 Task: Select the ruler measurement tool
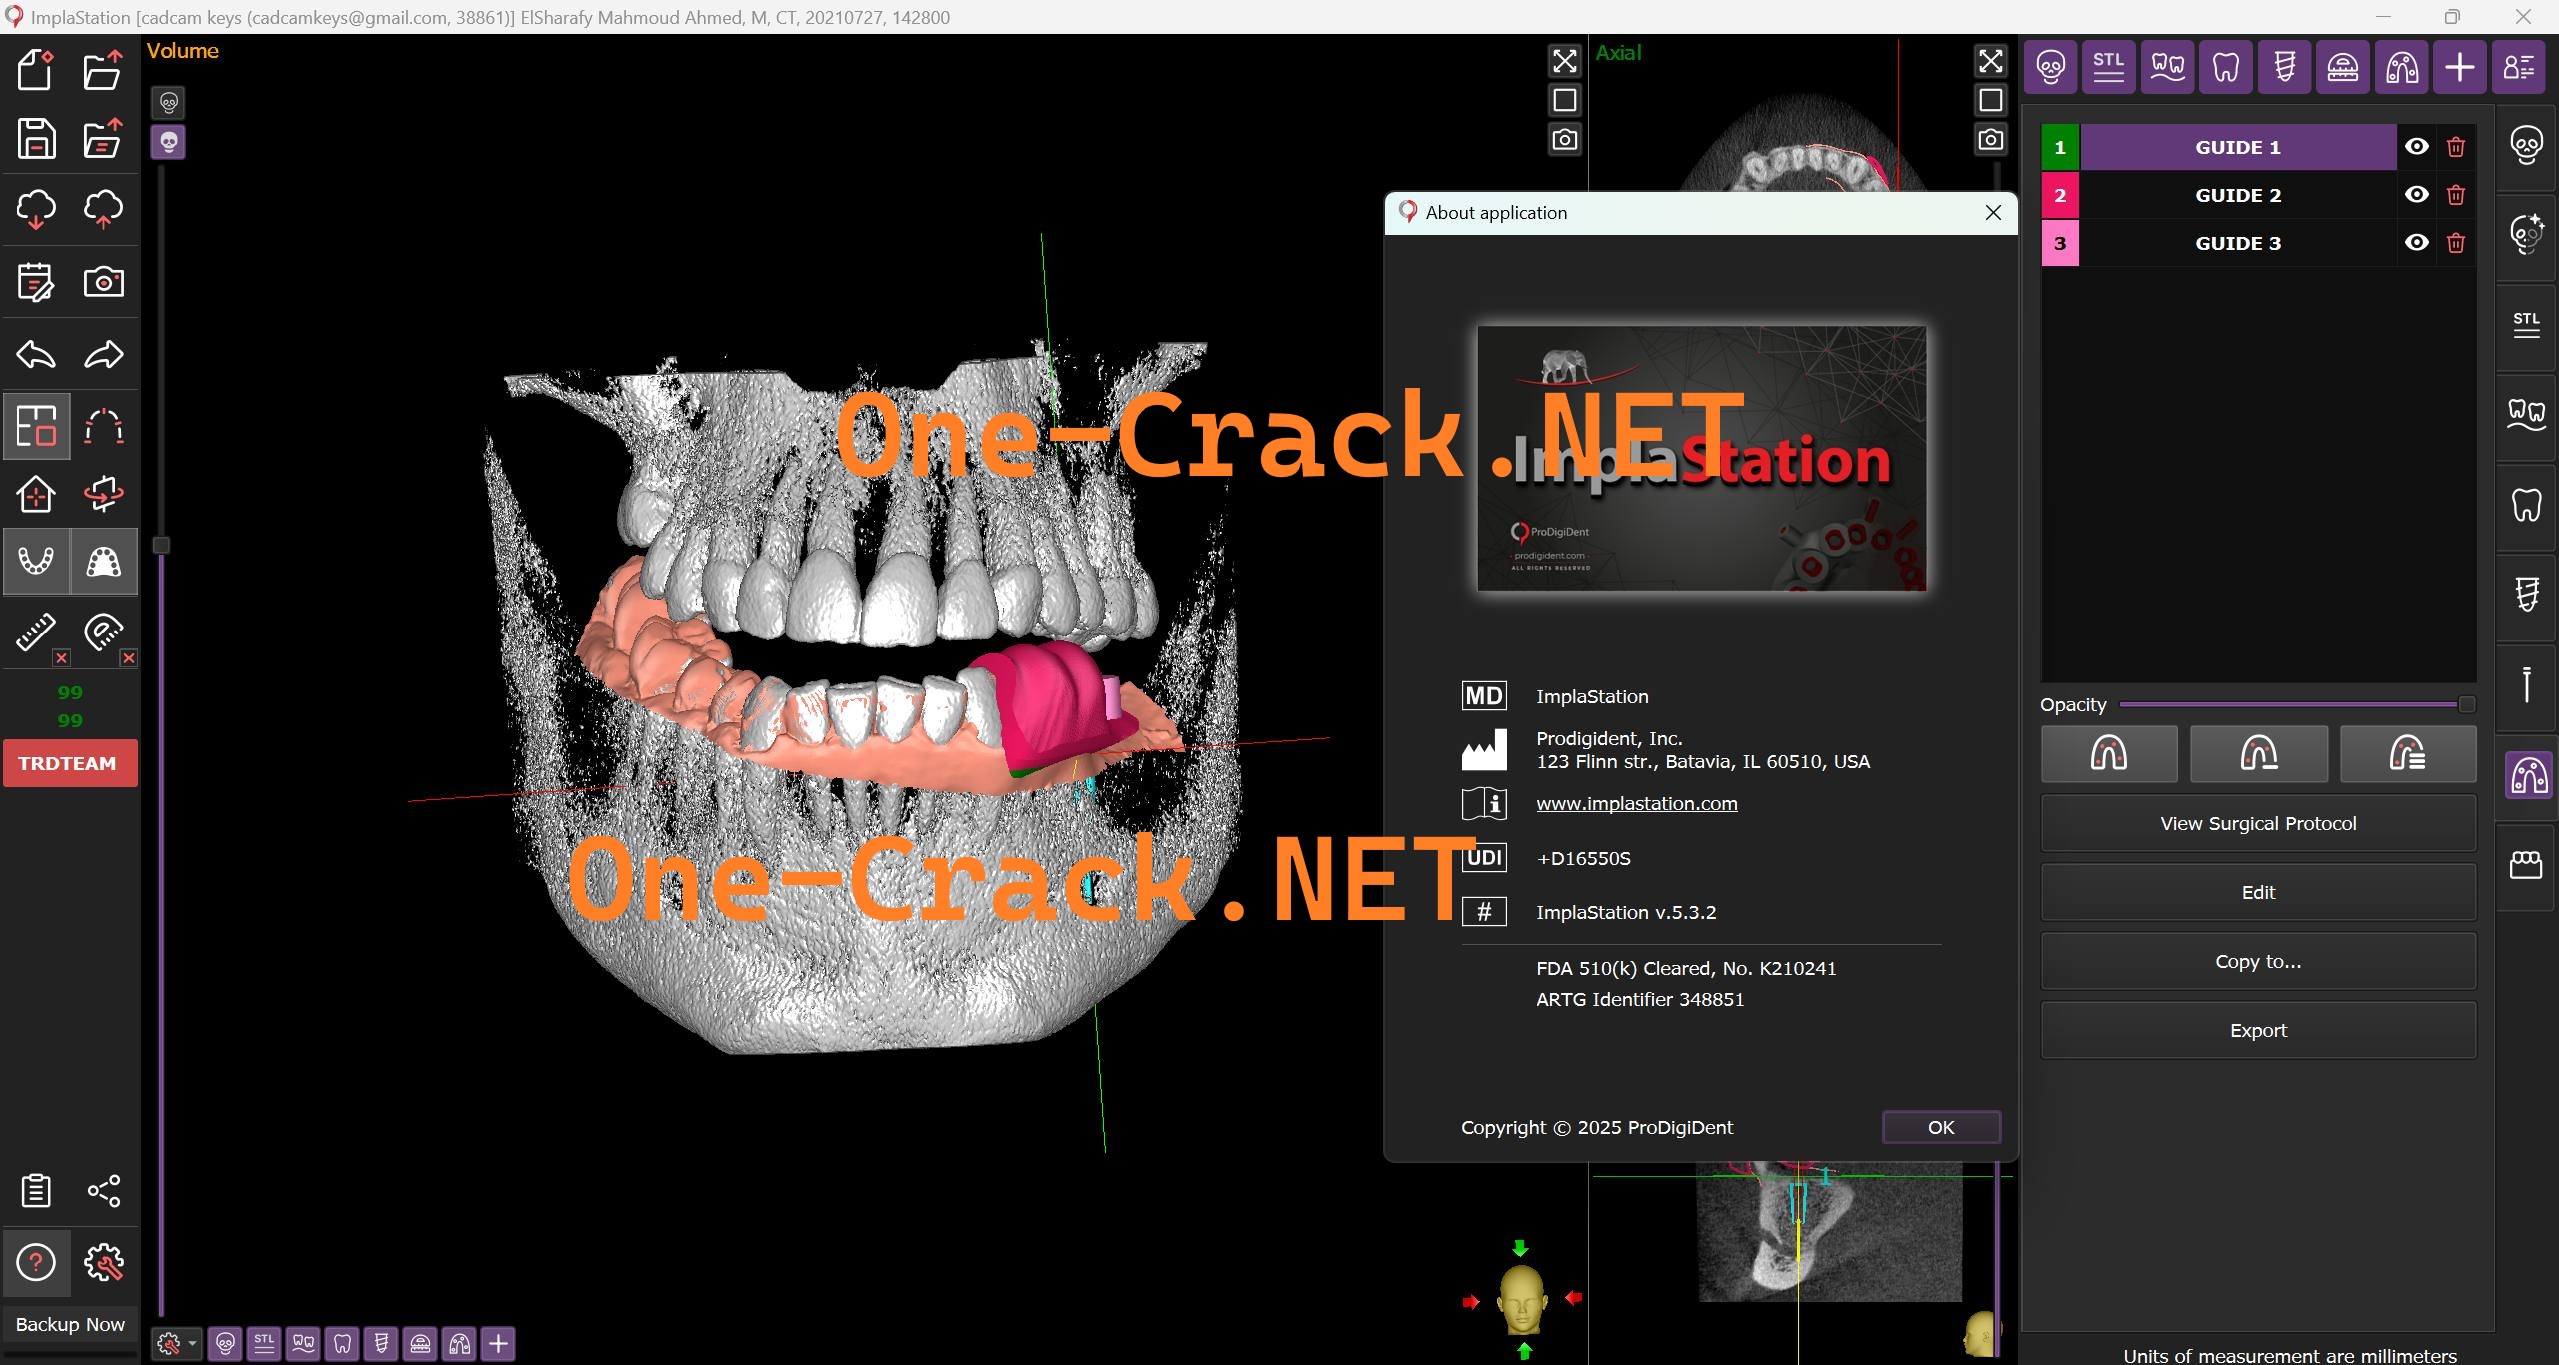pos(36,631)
